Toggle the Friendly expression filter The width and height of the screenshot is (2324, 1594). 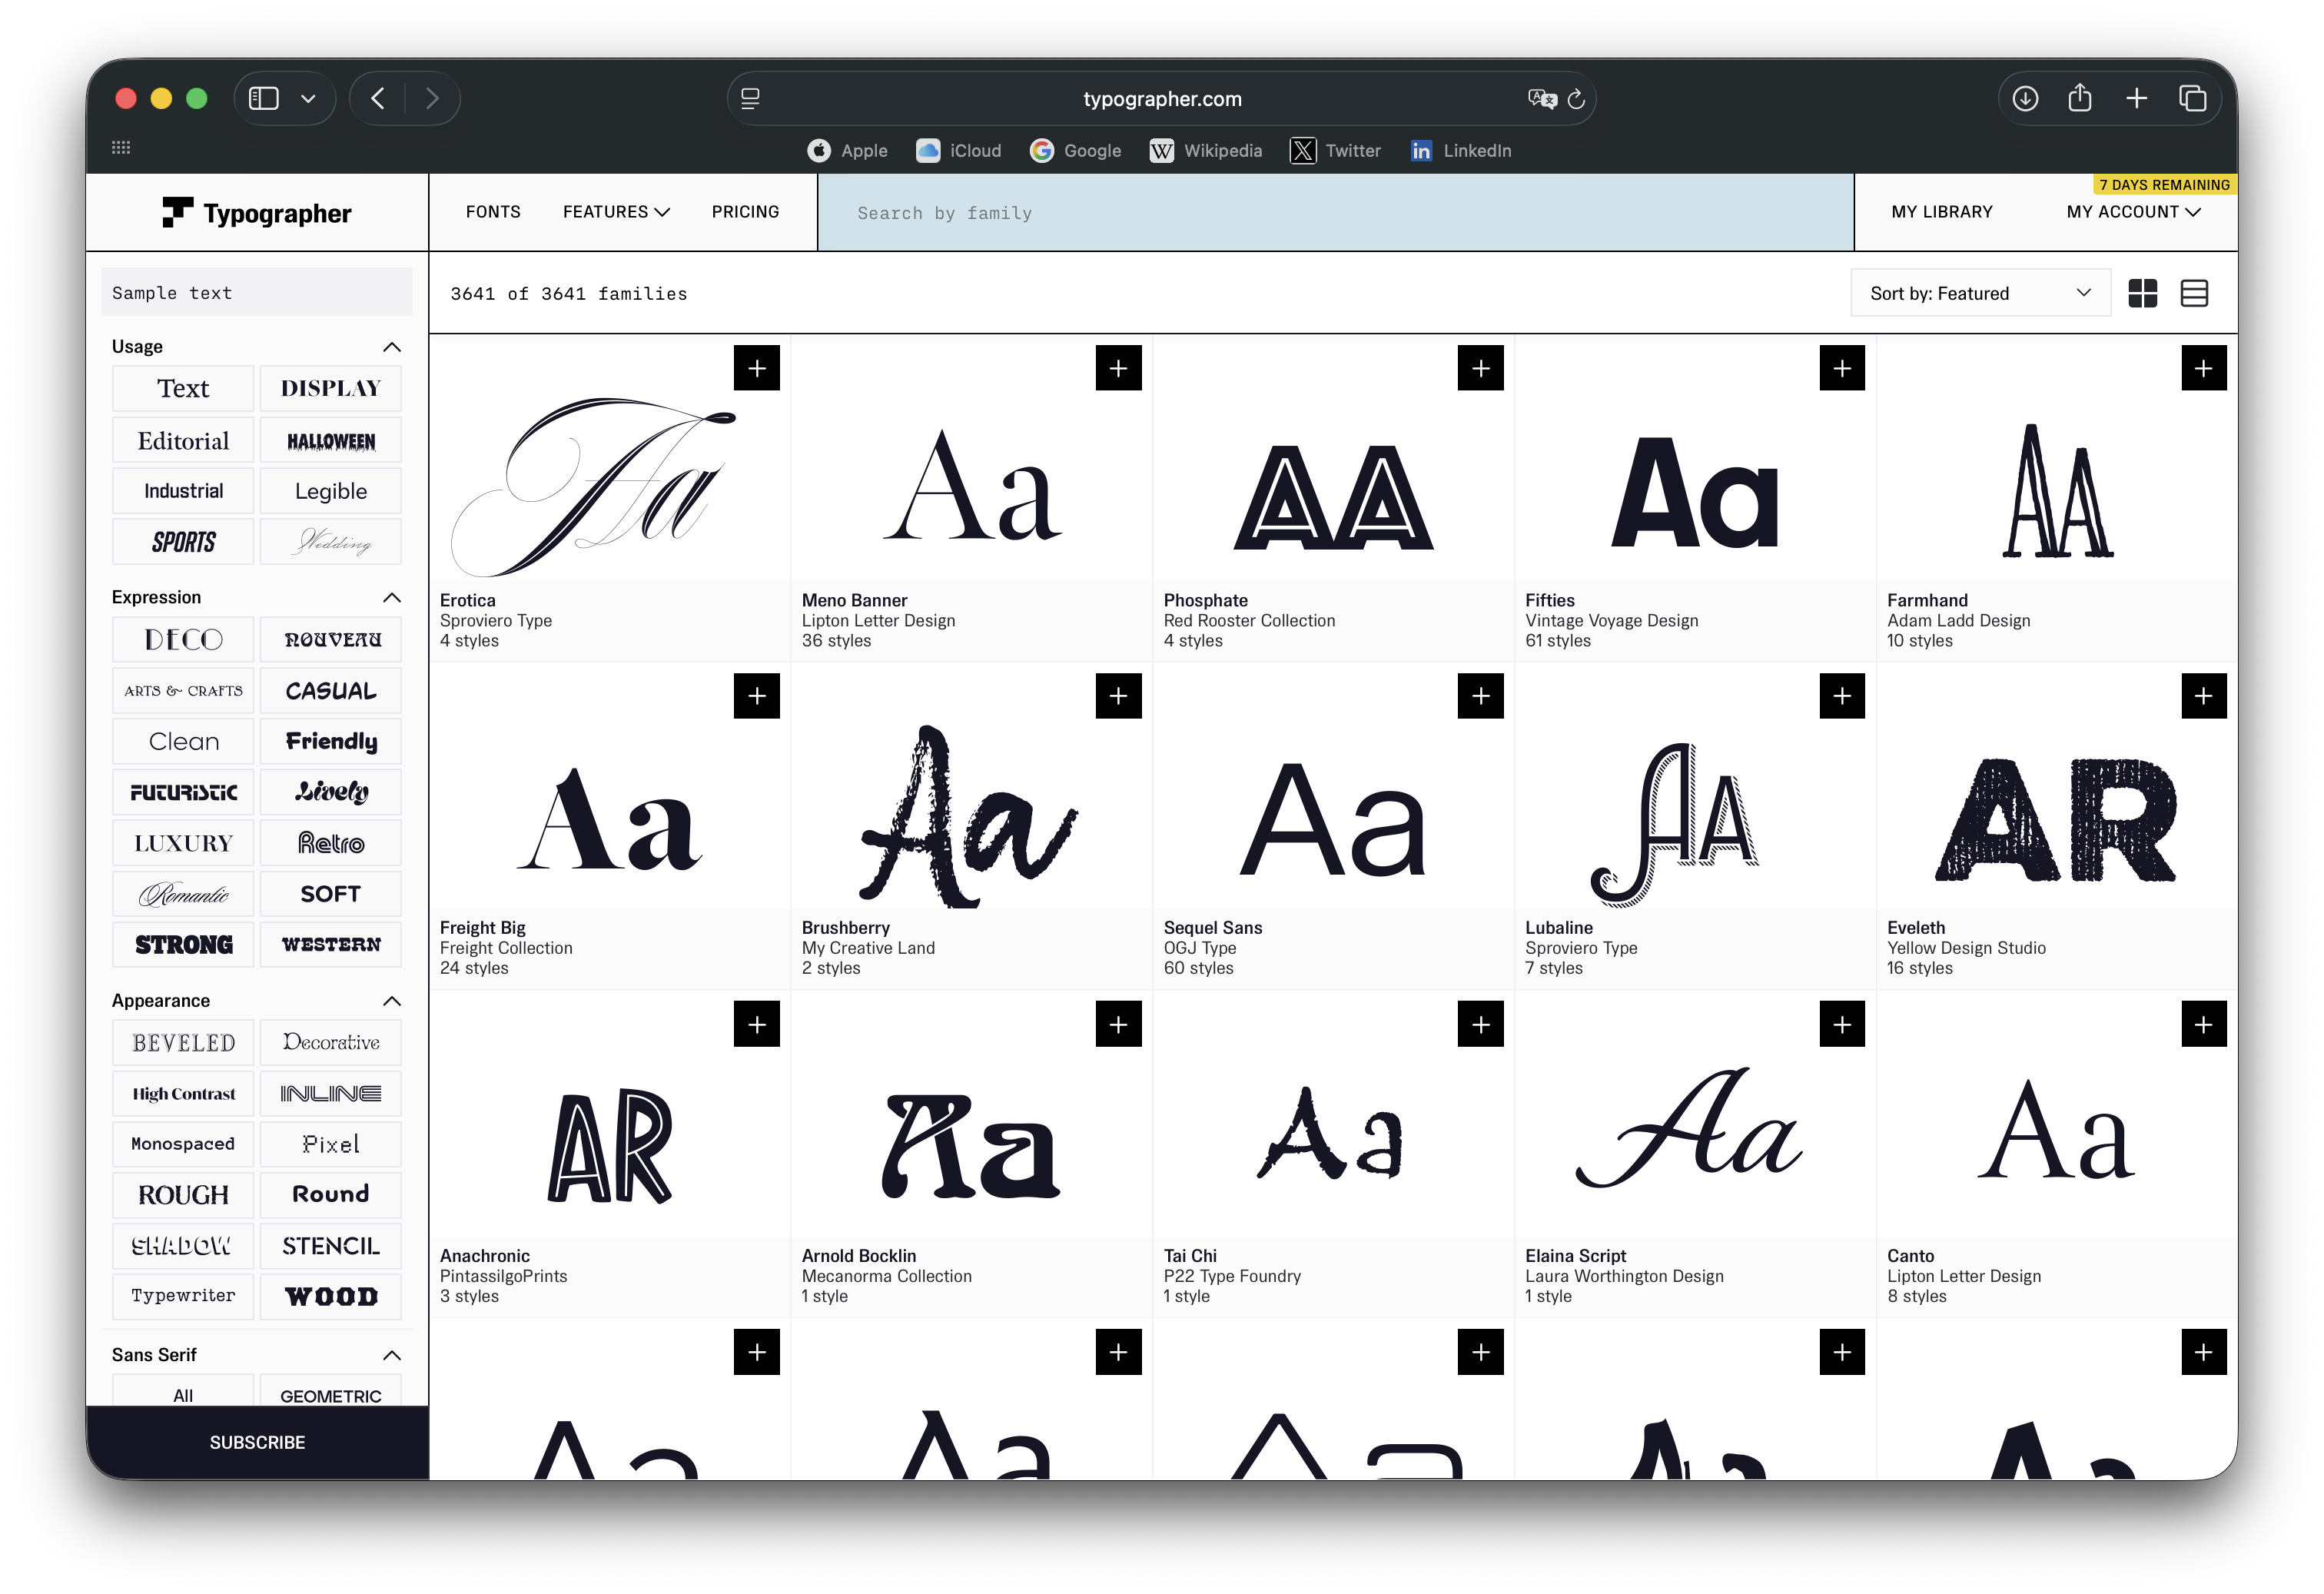click(331, 742)
